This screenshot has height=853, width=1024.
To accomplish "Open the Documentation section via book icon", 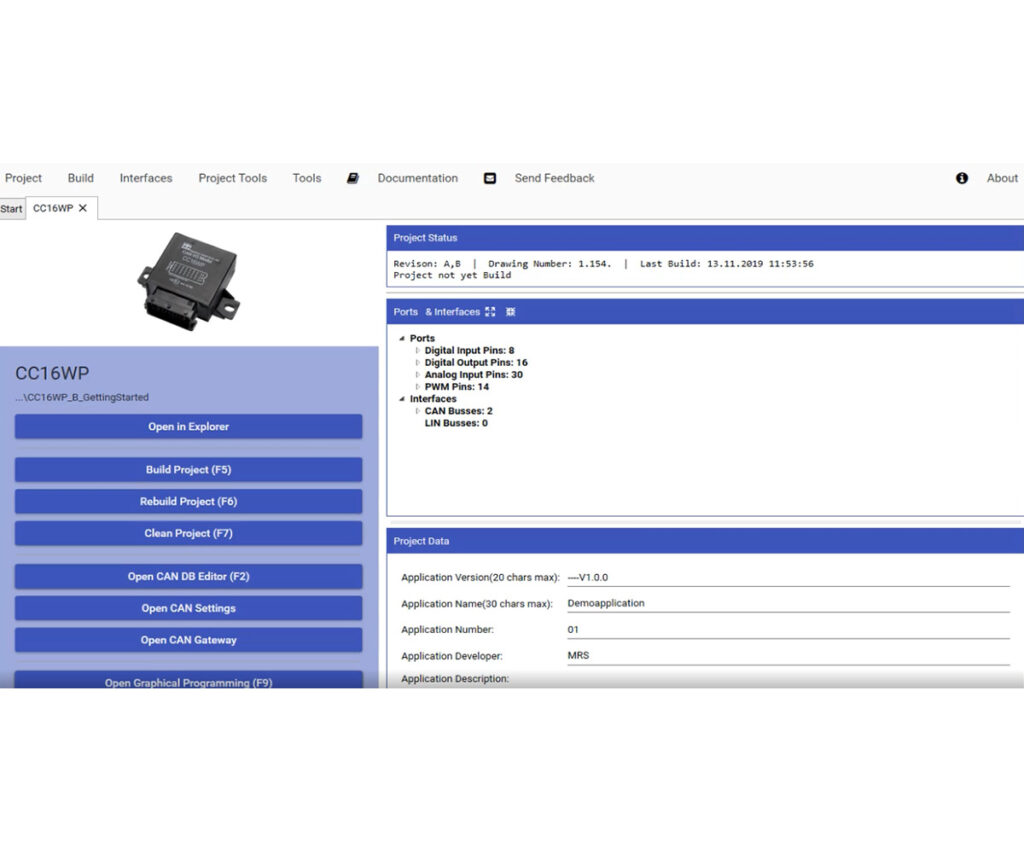I will 353,178.
